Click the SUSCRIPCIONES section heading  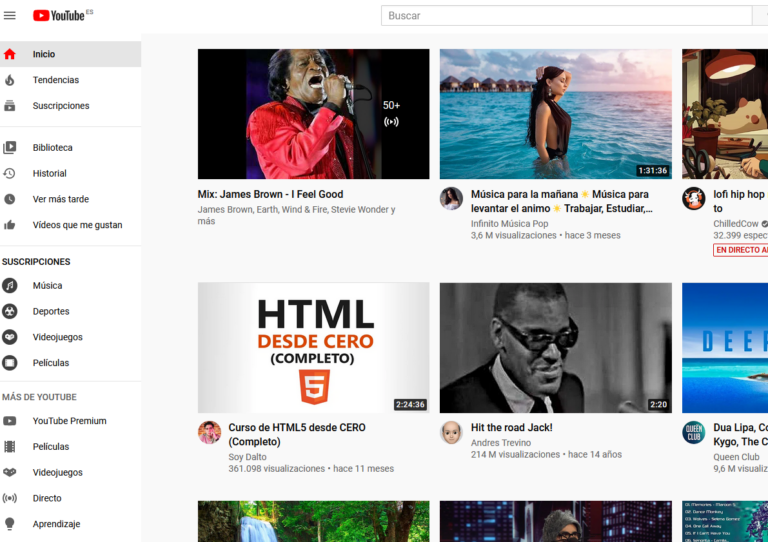coord(36,262)
